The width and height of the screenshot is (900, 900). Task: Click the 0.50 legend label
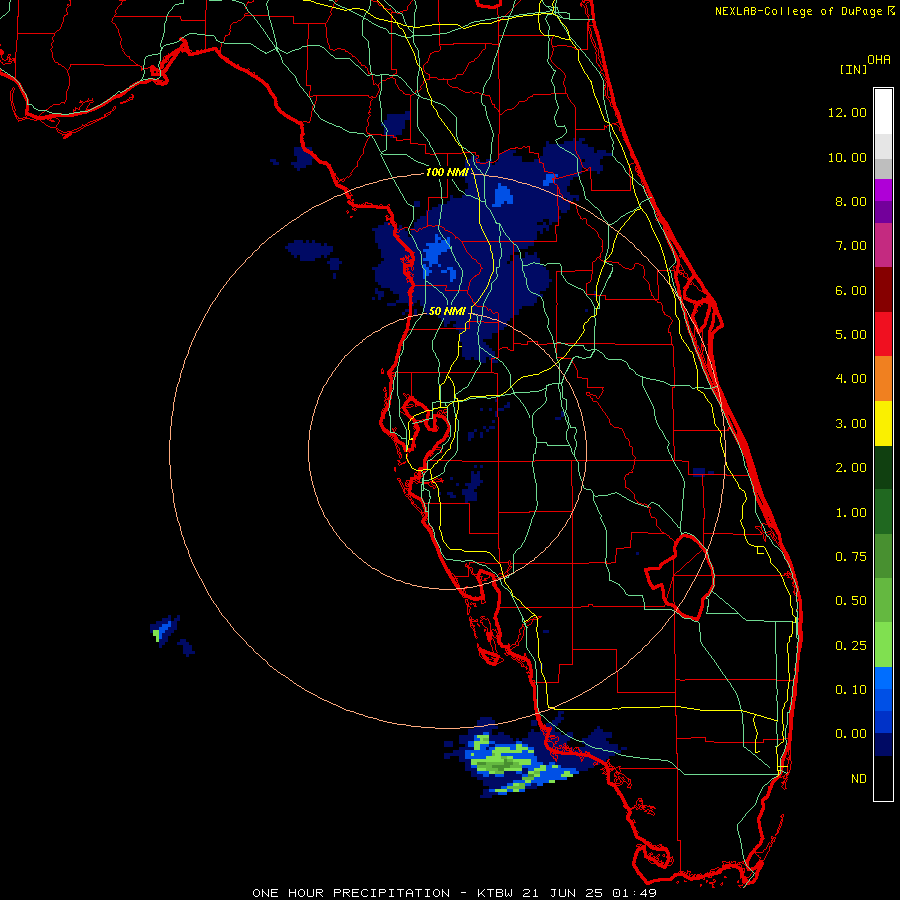(850, 600)
